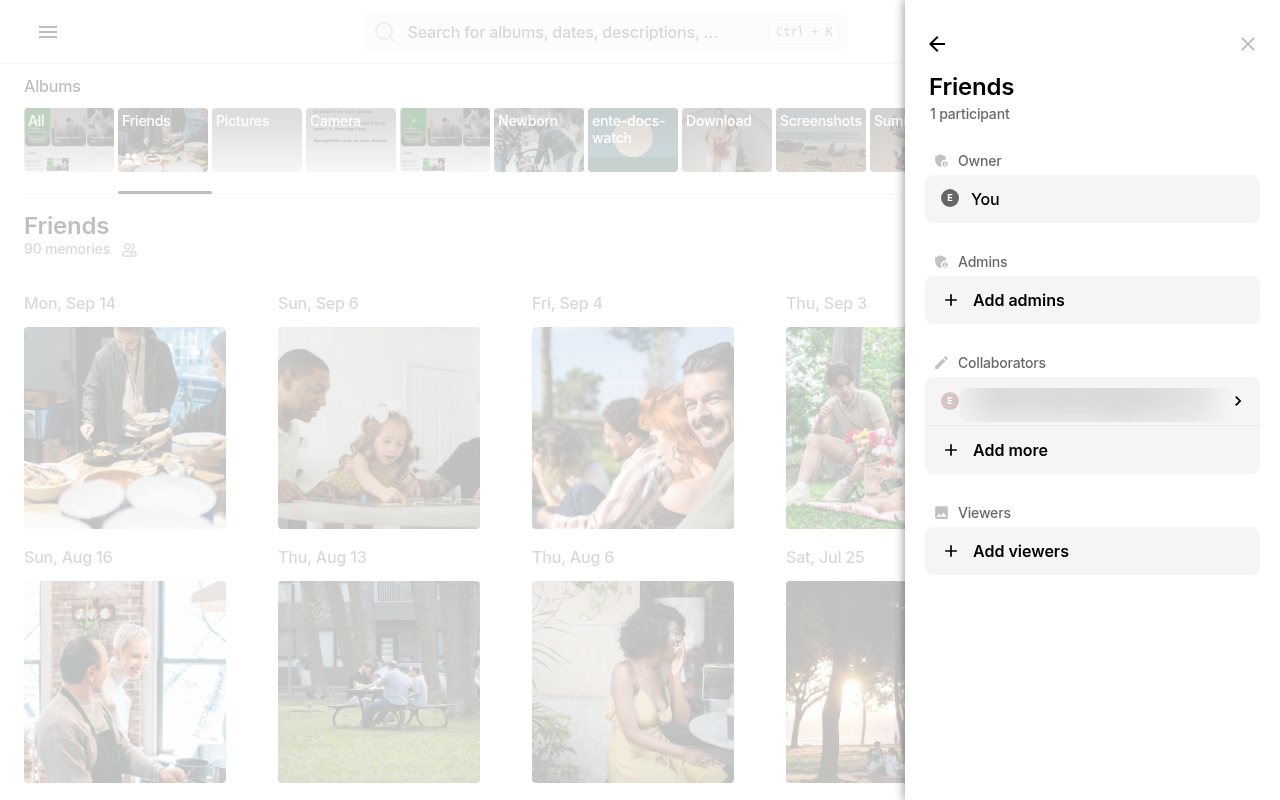The image size is (1280, 800).
Task: Open the Sun, Aug 16 photo
Action: [125, 682]
